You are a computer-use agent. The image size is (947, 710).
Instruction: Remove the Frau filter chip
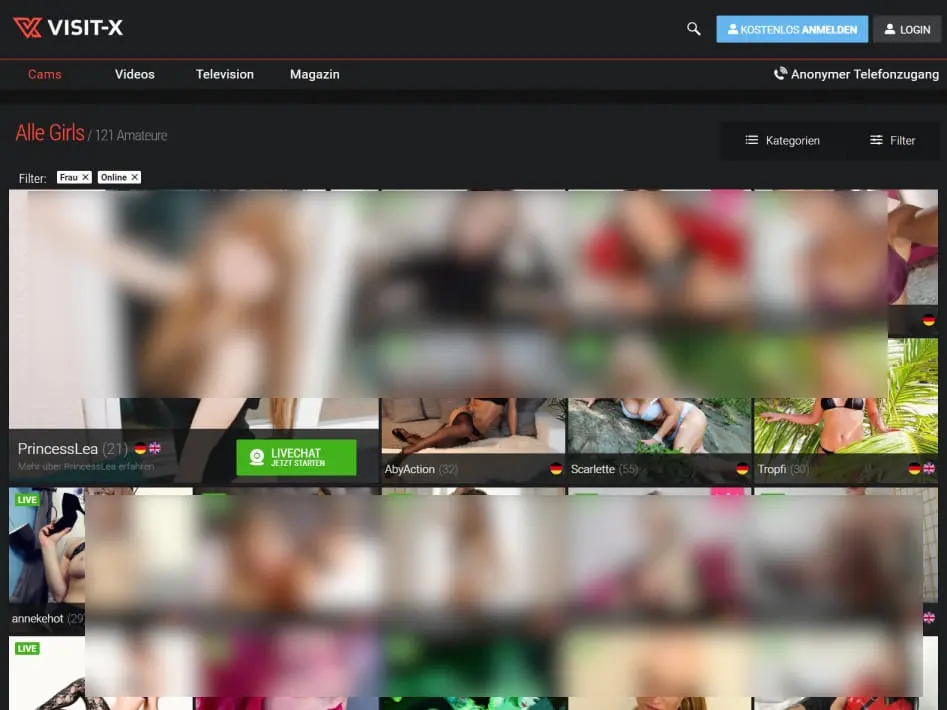pyautogui.click(x=85, y=177)
